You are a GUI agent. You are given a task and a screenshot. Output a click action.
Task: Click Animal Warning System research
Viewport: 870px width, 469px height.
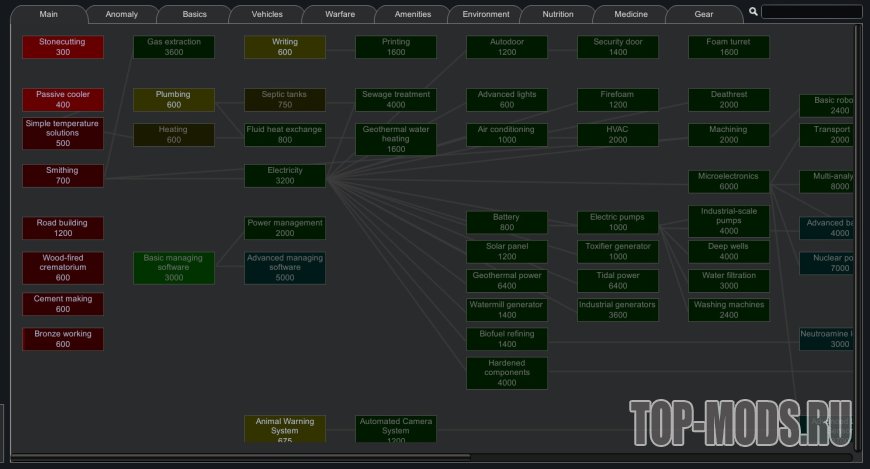pyautogui.click(x=285, y=429)
